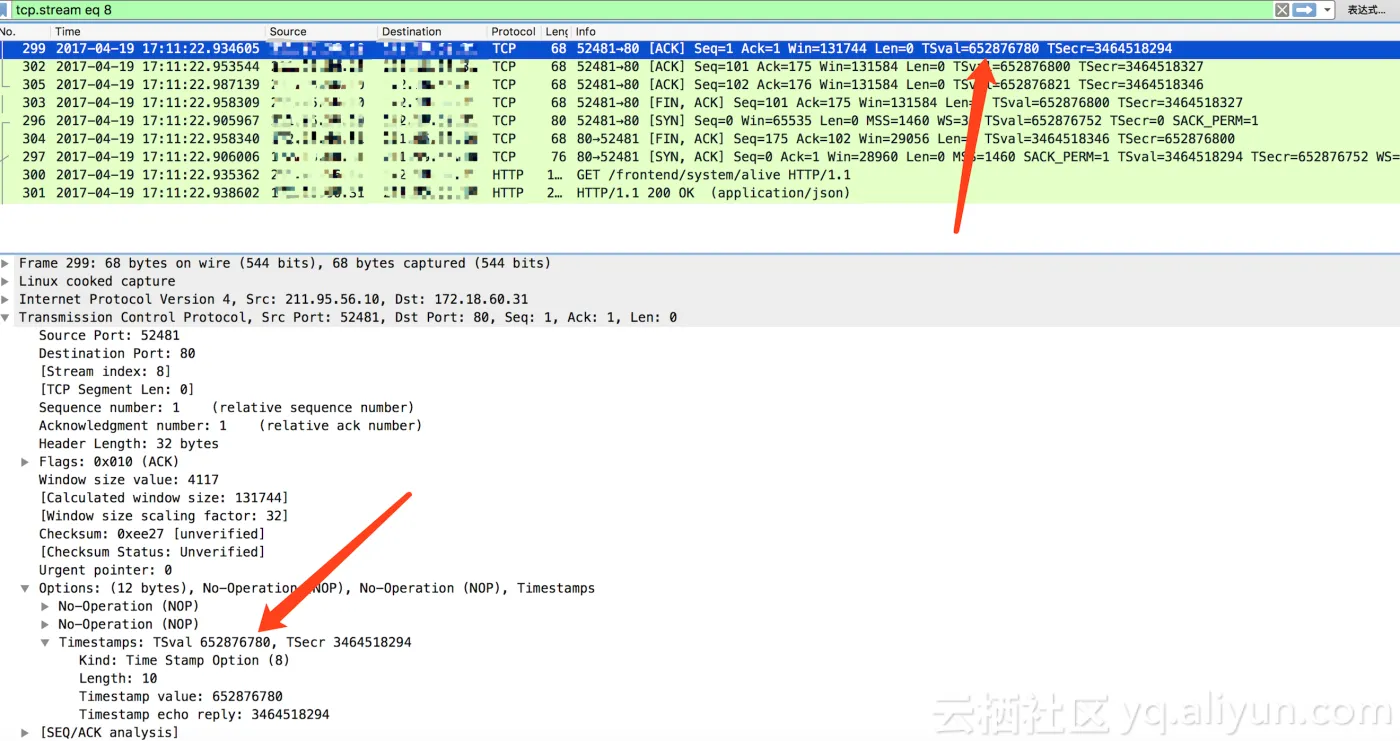1400x741 pixels.
Task: Select packet 303 FIN, ACK from port 52481
Action: pos(700,102)
